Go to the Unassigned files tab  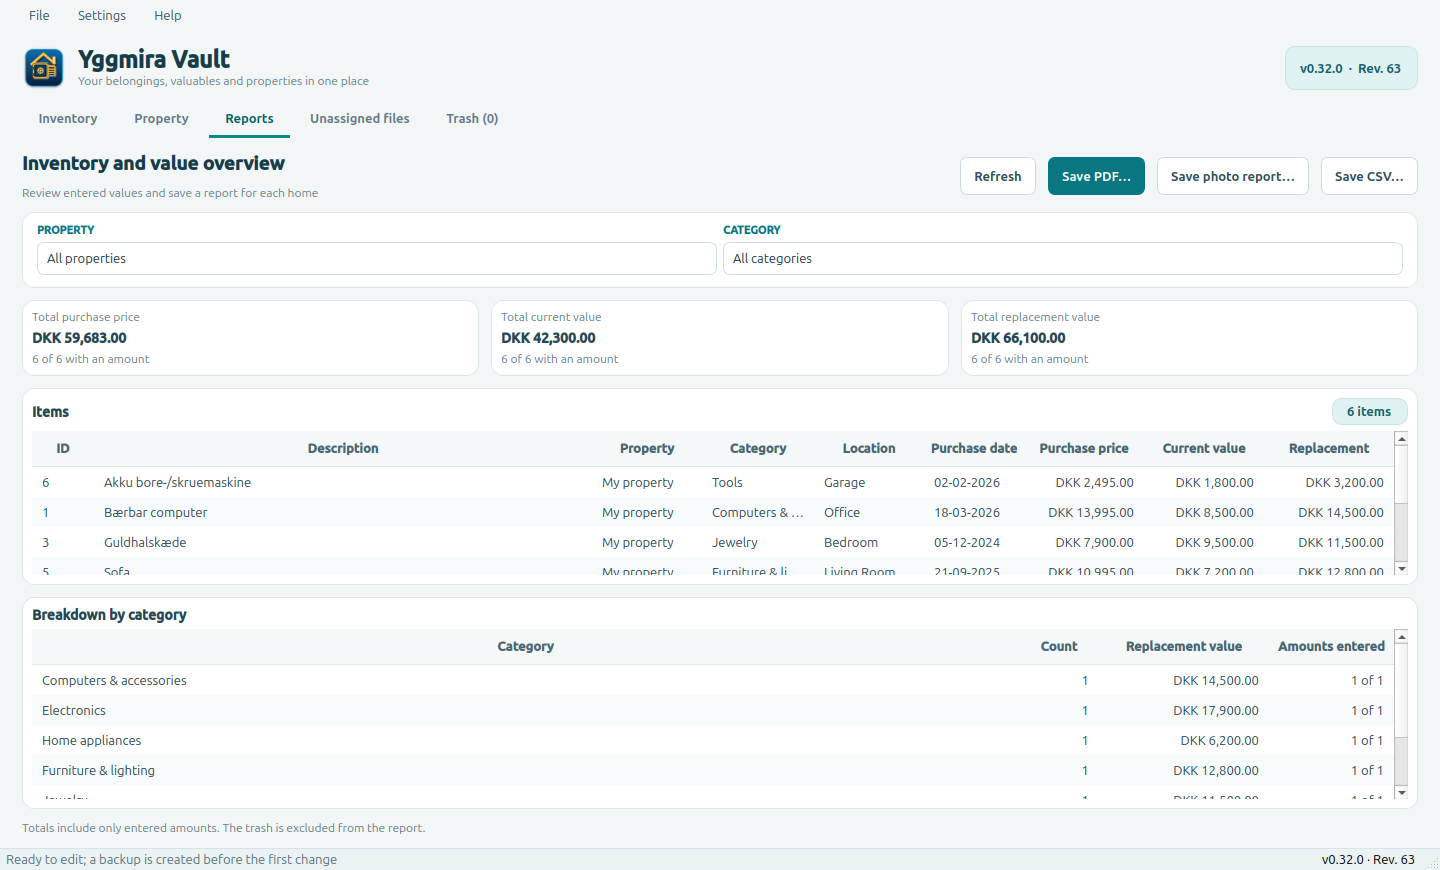click(x=360, y=119)
